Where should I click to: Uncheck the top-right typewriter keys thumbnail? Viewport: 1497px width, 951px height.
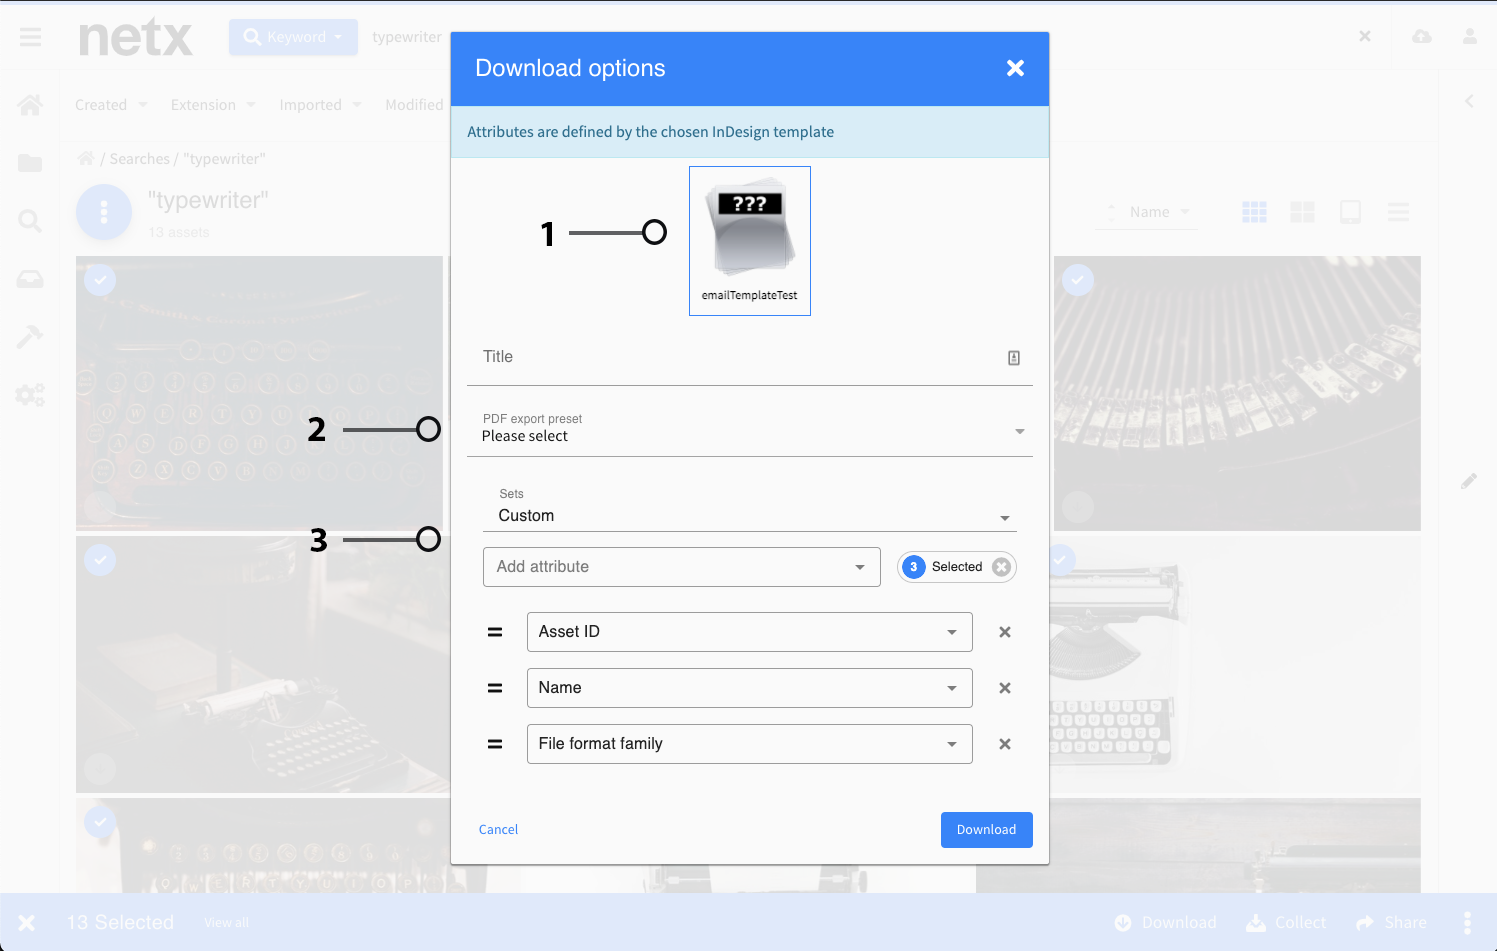tap(1078, 280)
